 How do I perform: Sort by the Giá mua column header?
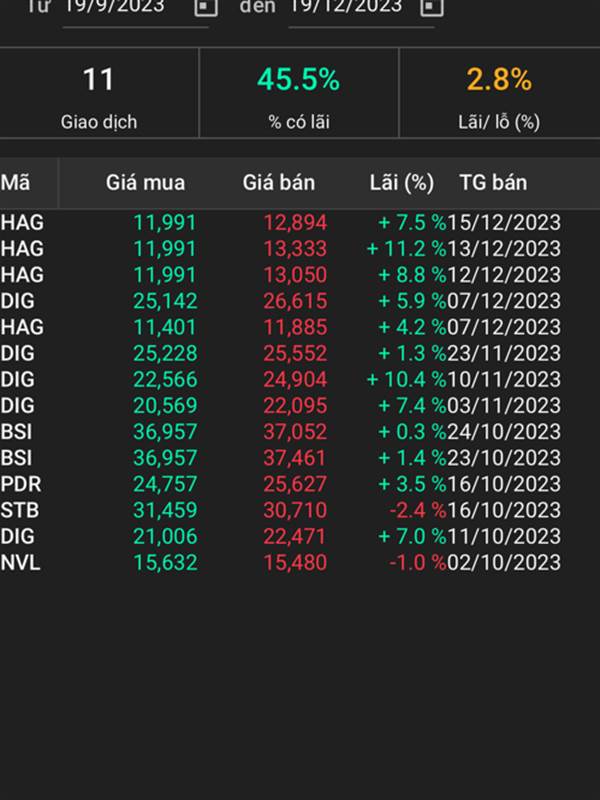click(145, 183)
